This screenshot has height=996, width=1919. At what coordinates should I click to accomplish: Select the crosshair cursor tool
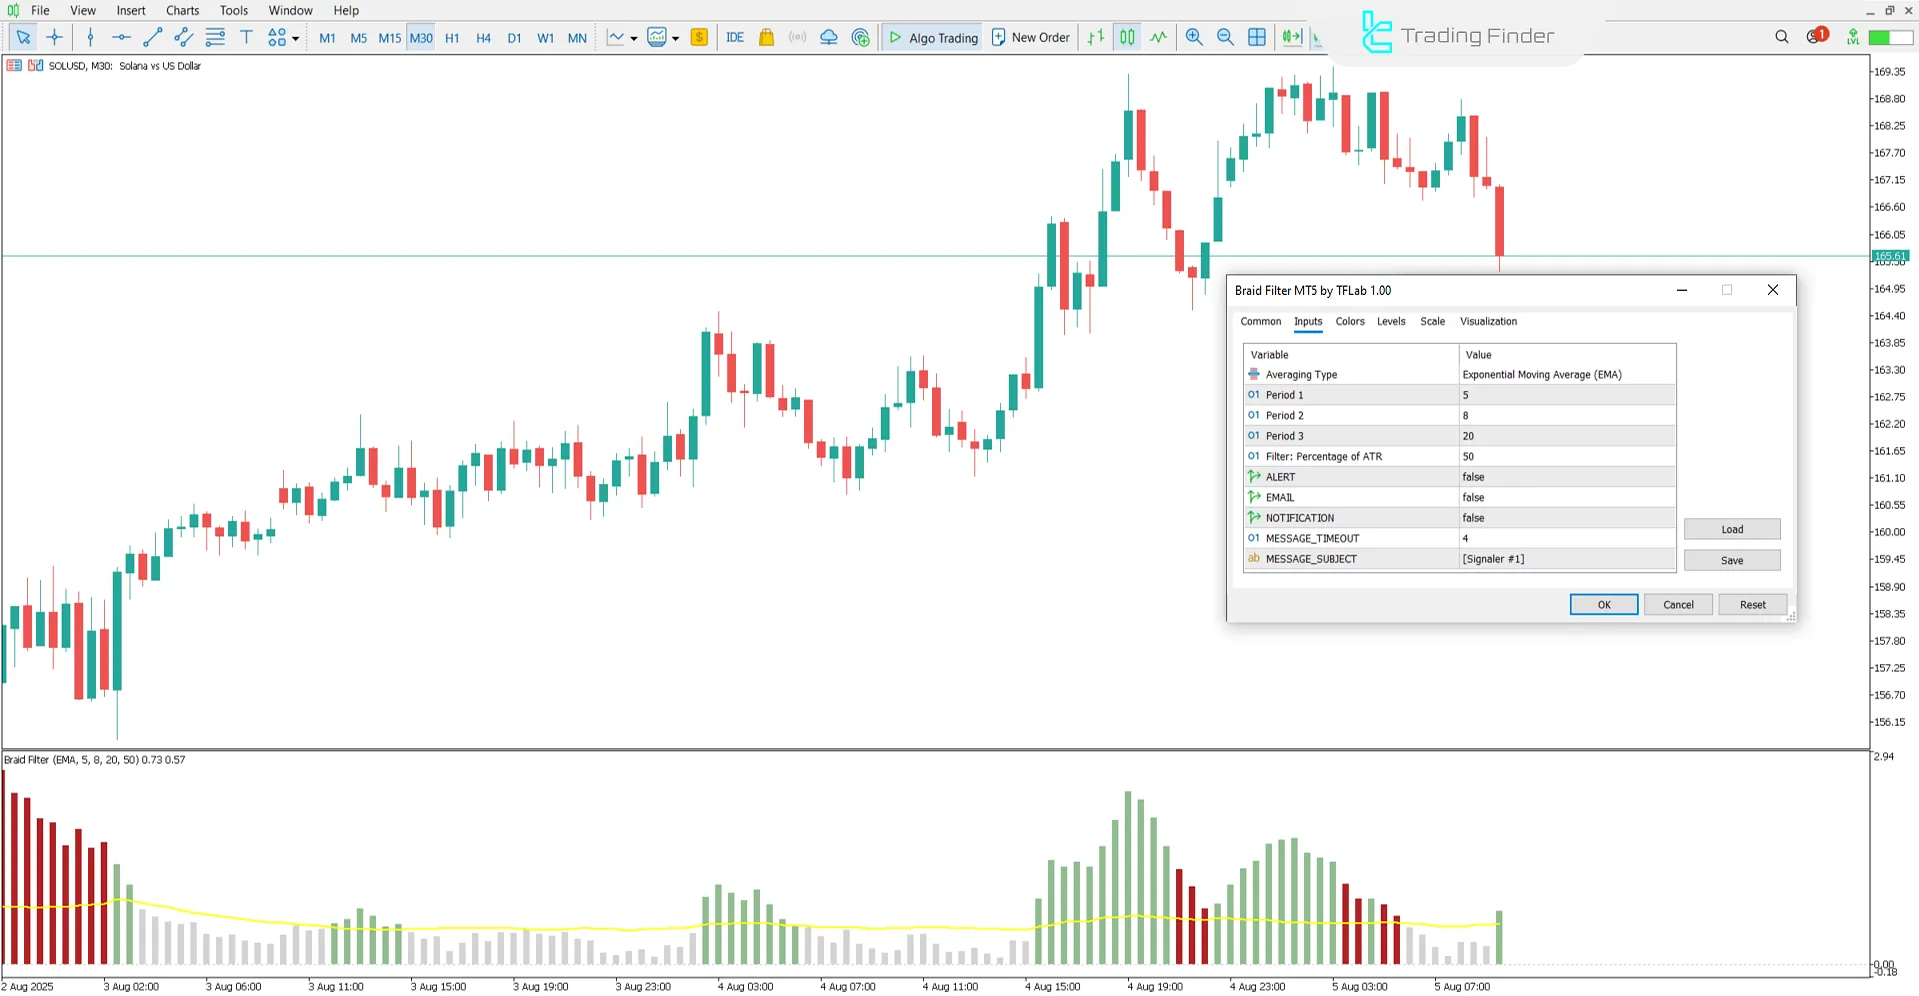tap(54, 37)
